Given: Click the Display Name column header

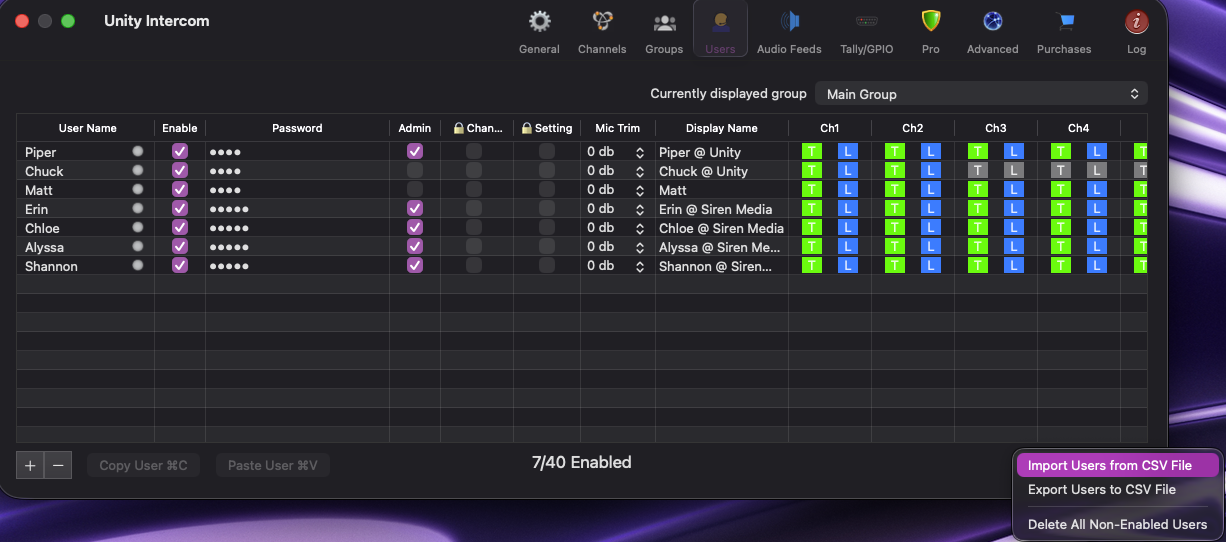Looking at the screenshot, I should coord(722,128).
